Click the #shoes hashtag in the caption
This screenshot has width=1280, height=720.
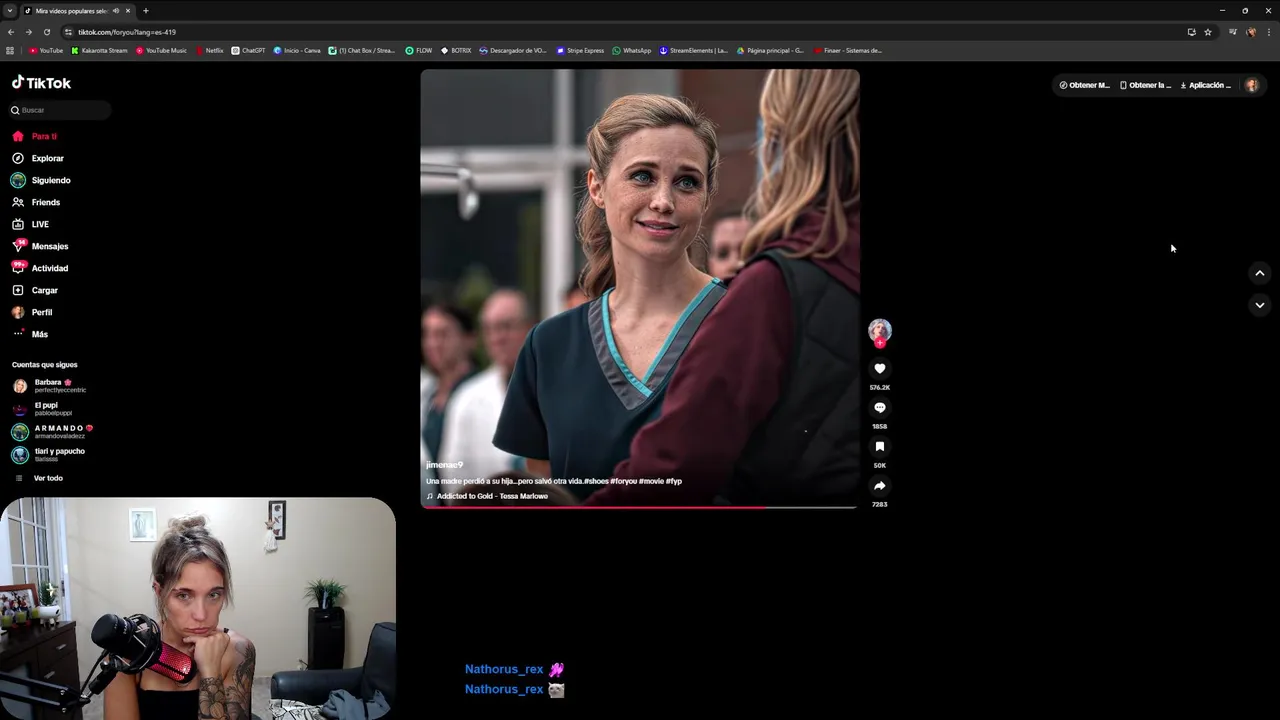tap(596, 481)
